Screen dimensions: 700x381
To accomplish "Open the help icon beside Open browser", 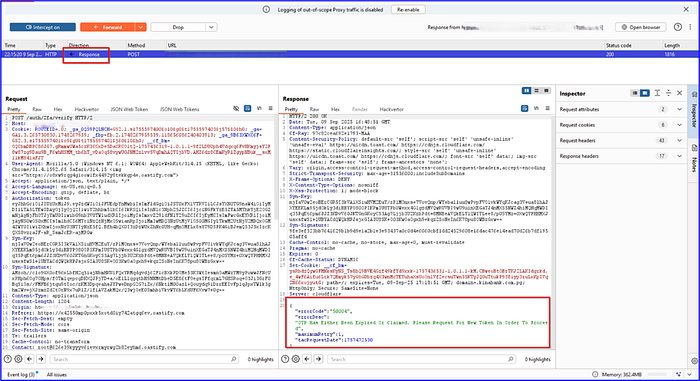I will [x=678, y=27].
